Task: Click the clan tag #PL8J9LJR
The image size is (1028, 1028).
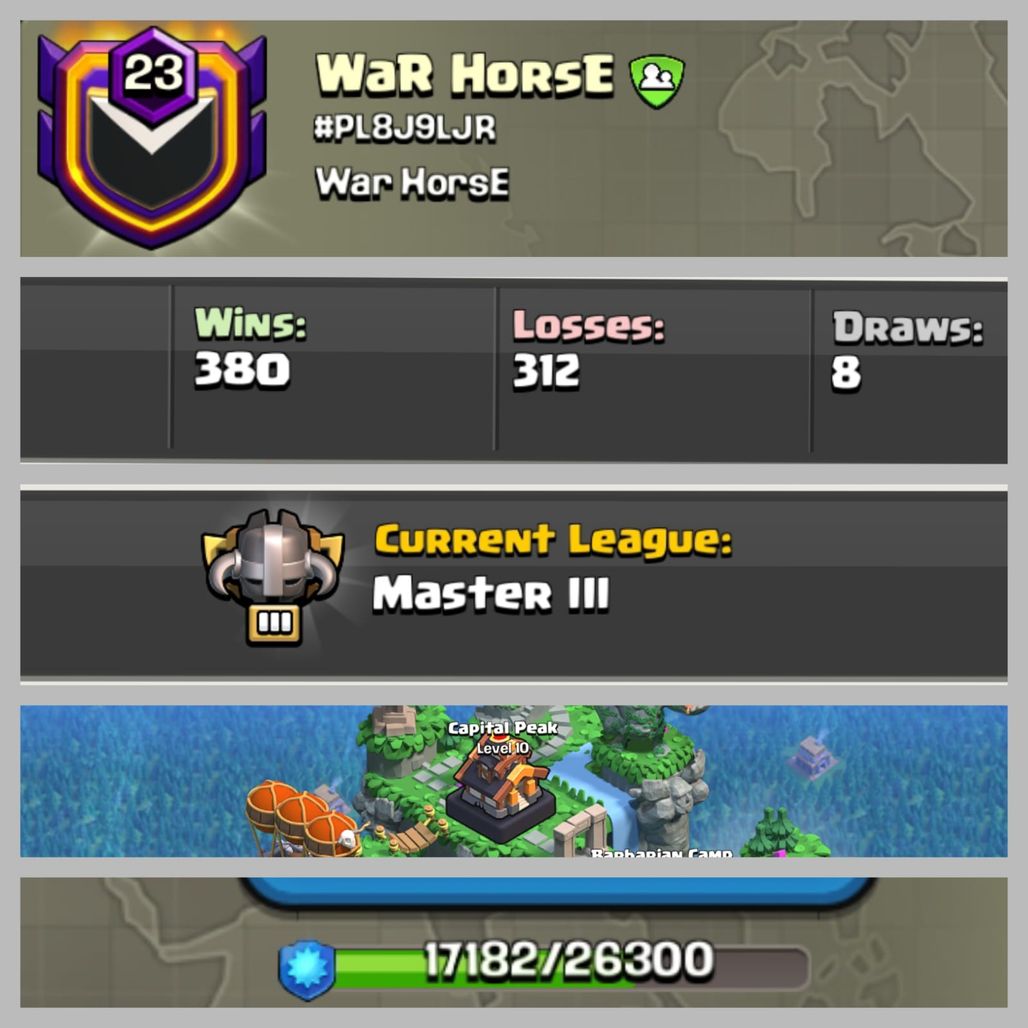Action: pyautogui.click(x=405, y=128)
